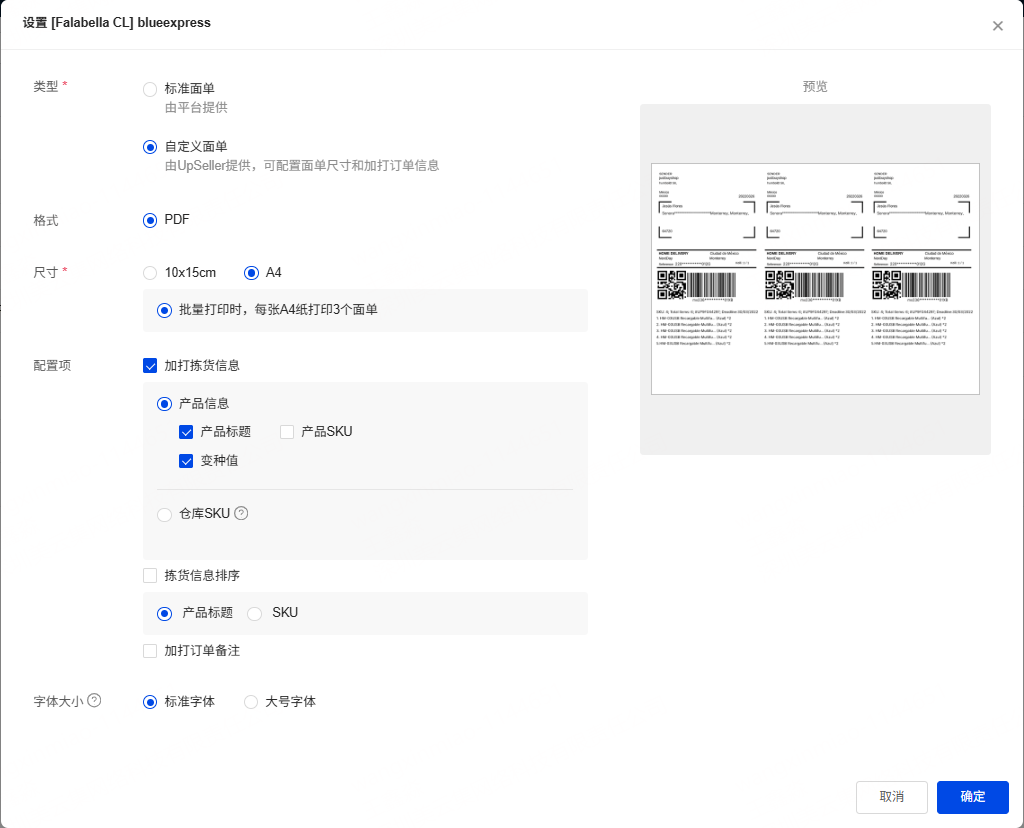Click help icon next to 字体大小
This screenshot has height=828, width=1024.
(95, 701)
